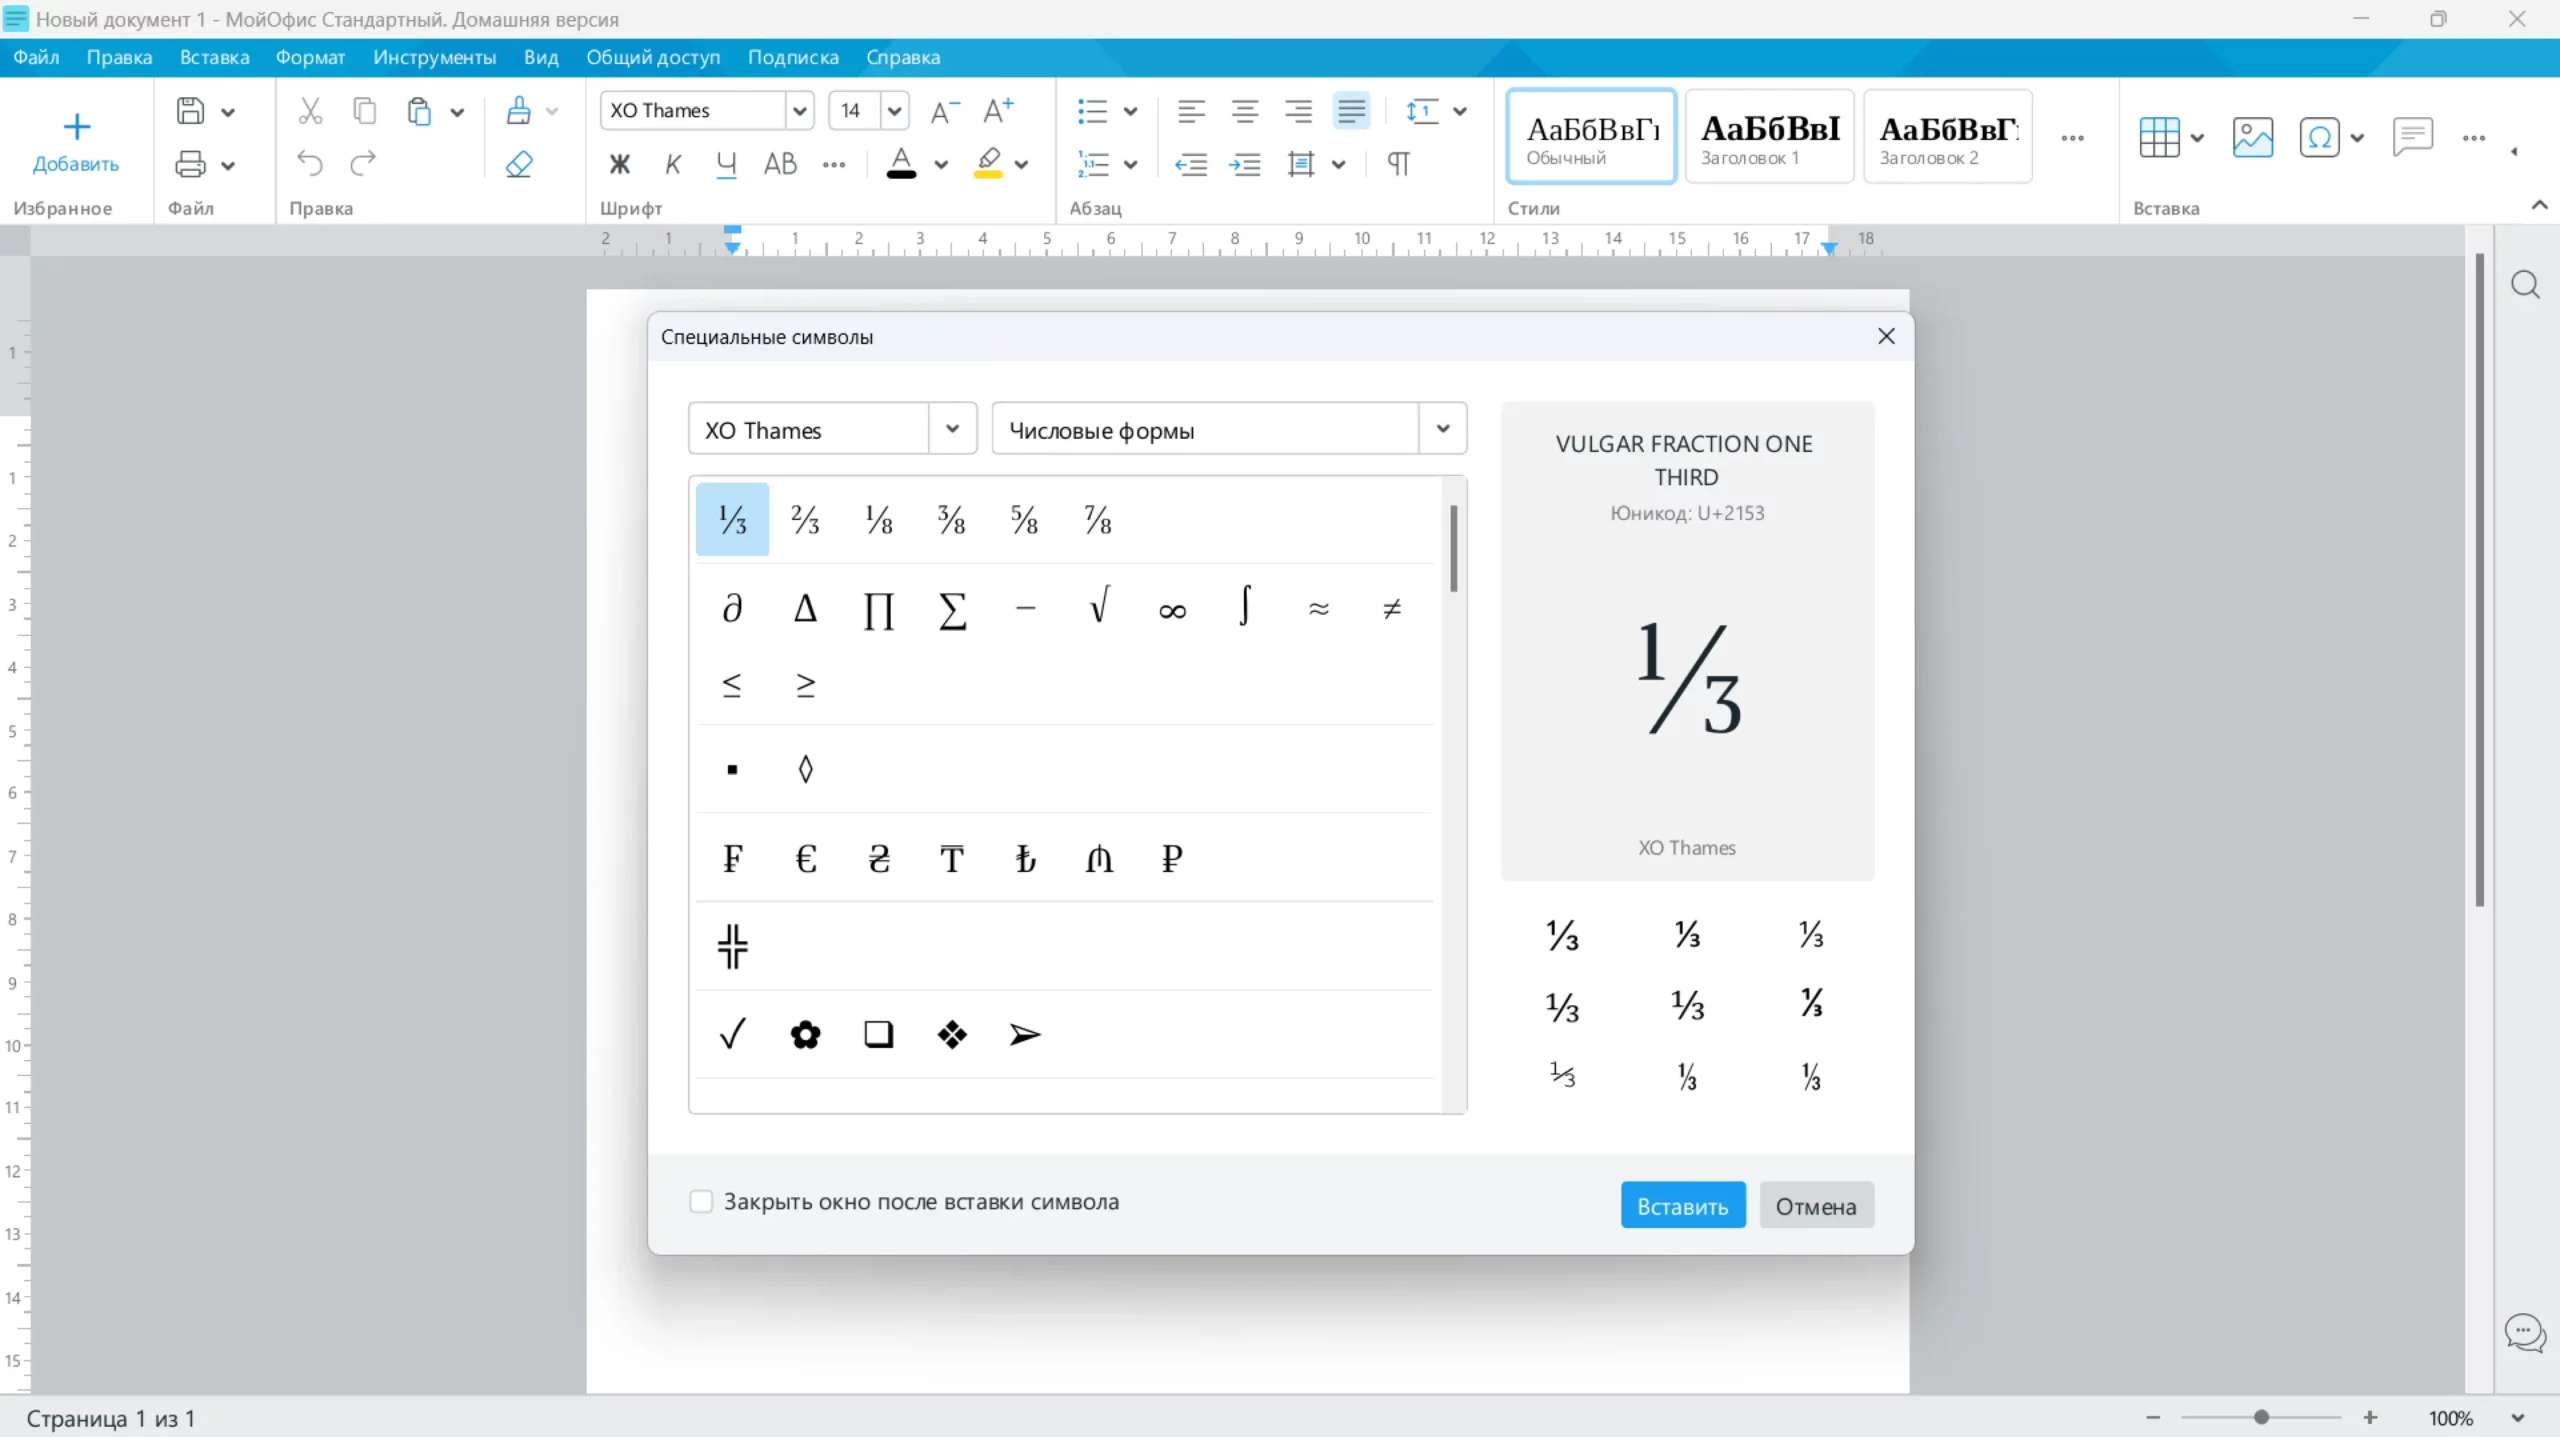The height and width of the screenshot is (1437, 2560).
Task: Open the Инструменты menu
Action: (x=434, y=57)
